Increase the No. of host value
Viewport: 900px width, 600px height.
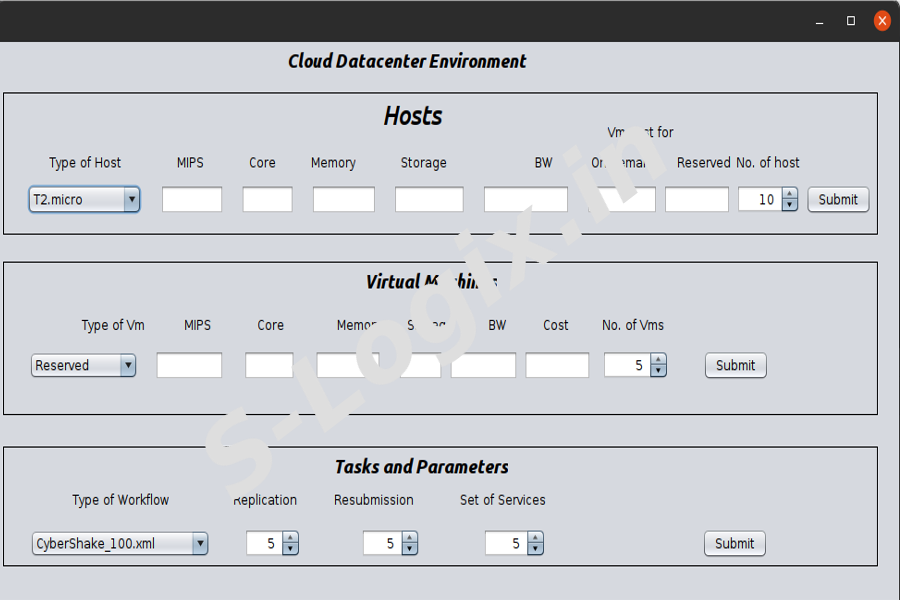[x=790, y=194]
